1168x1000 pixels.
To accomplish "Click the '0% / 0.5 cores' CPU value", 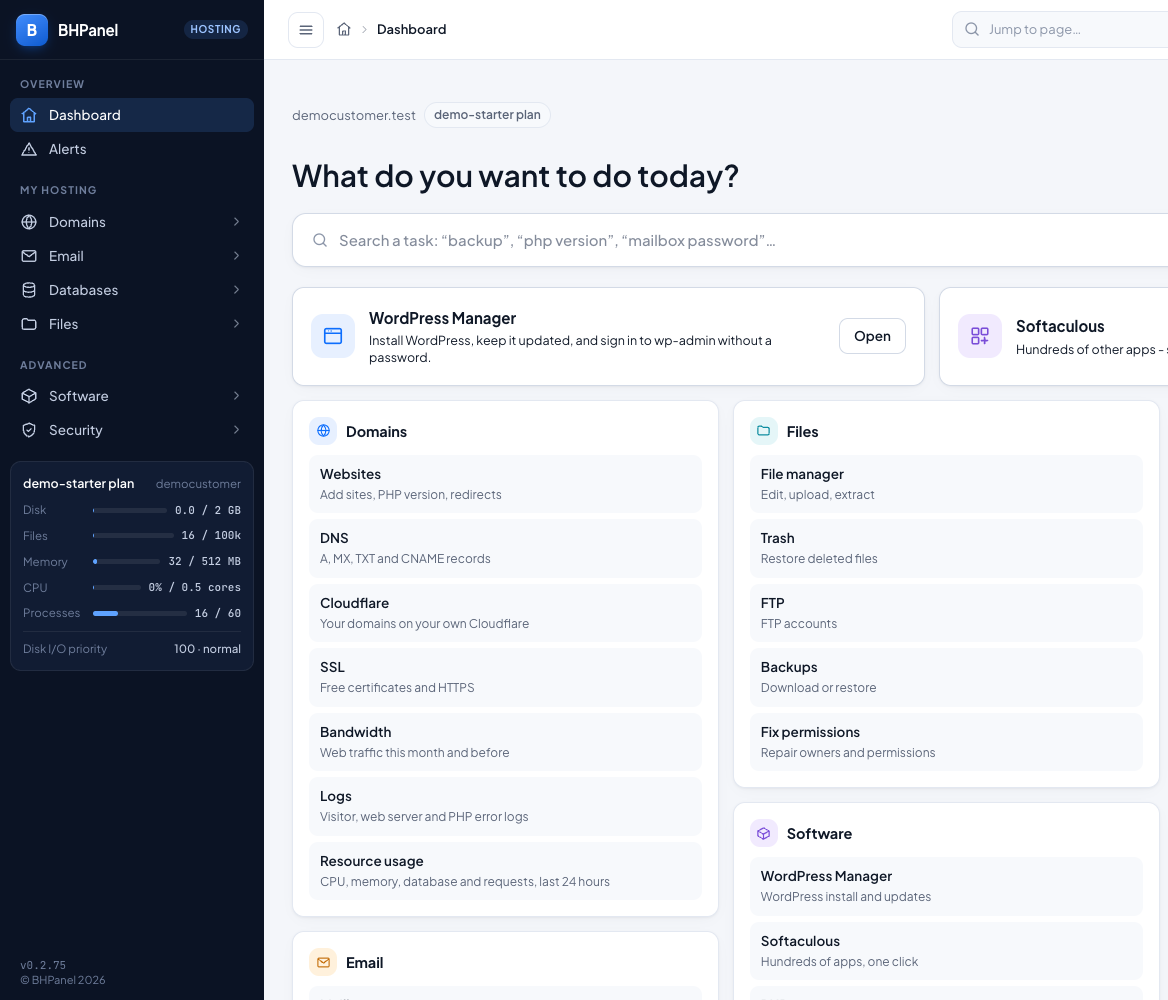I will click(194, 587).
